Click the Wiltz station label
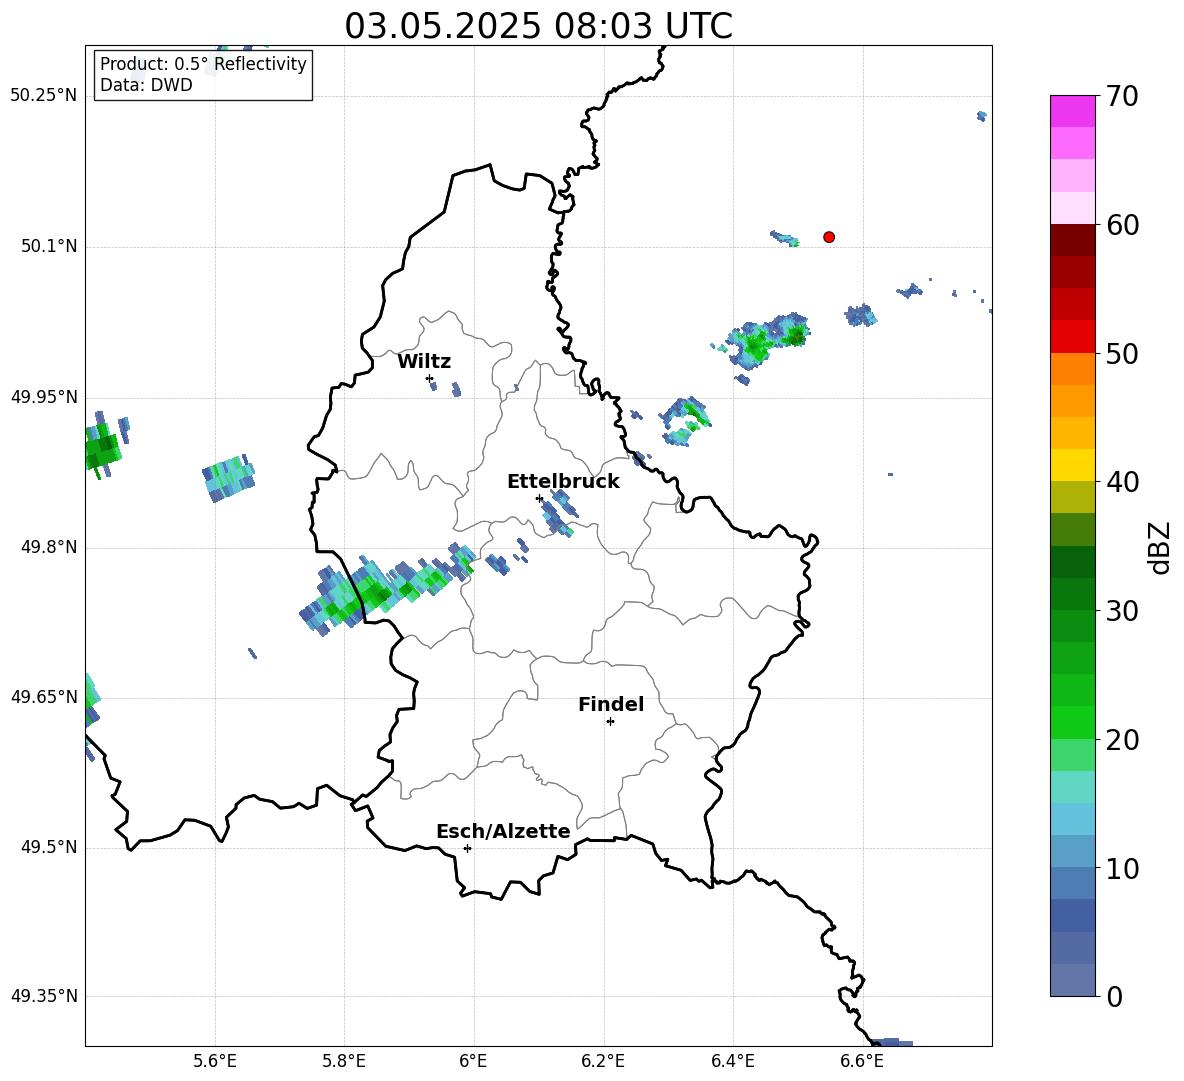Viewport: 1184px width, 1081px height. click(x=424, y=362)
